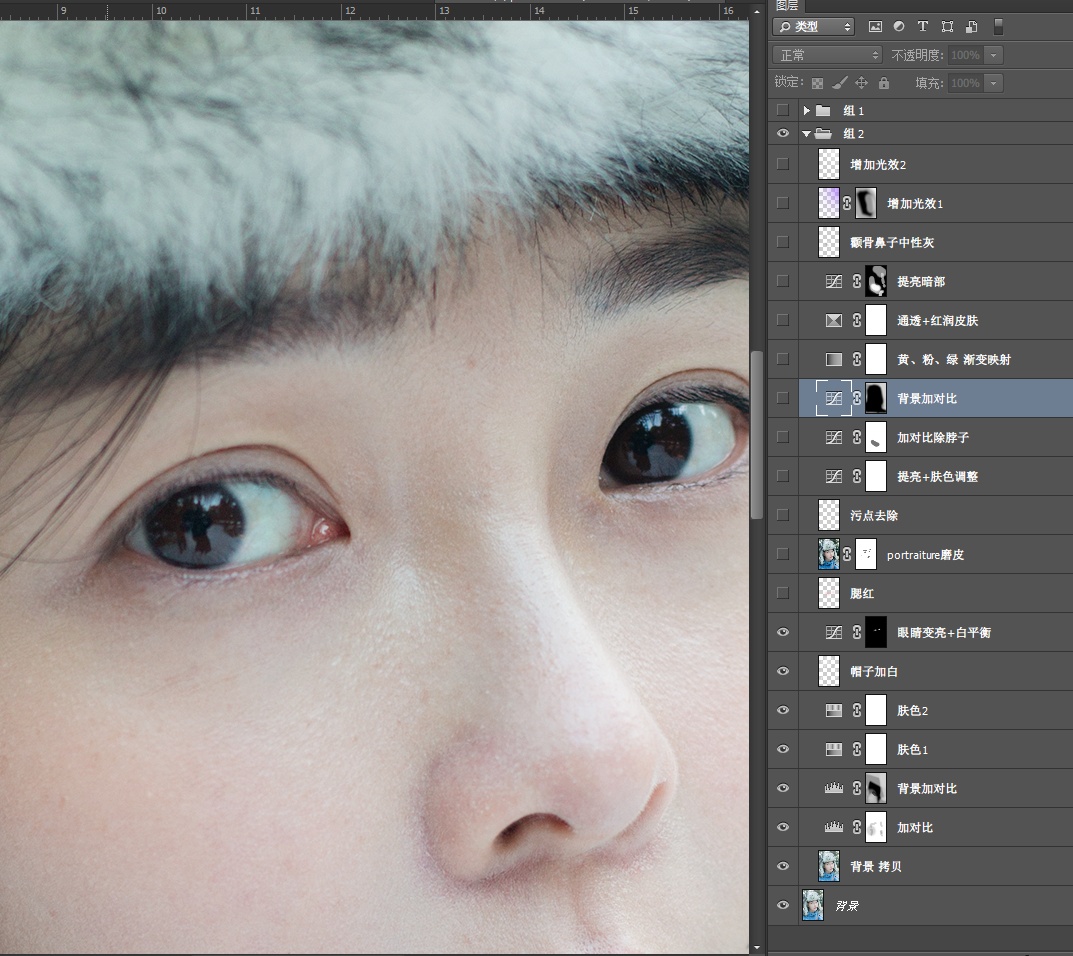Lock all padlock icon
Screen dimensions: 1073x956
pyautogui.click(x=884, y=83)
